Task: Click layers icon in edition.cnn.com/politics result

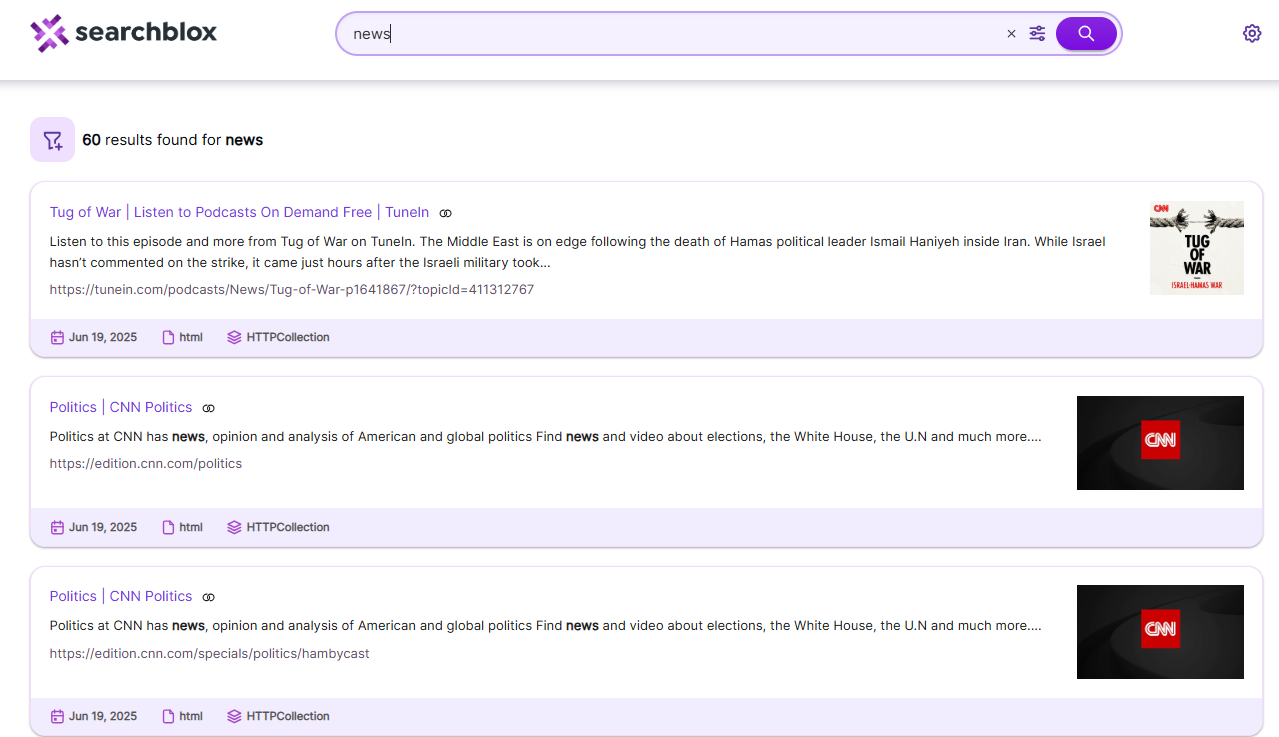Action: tap(234, 527)
